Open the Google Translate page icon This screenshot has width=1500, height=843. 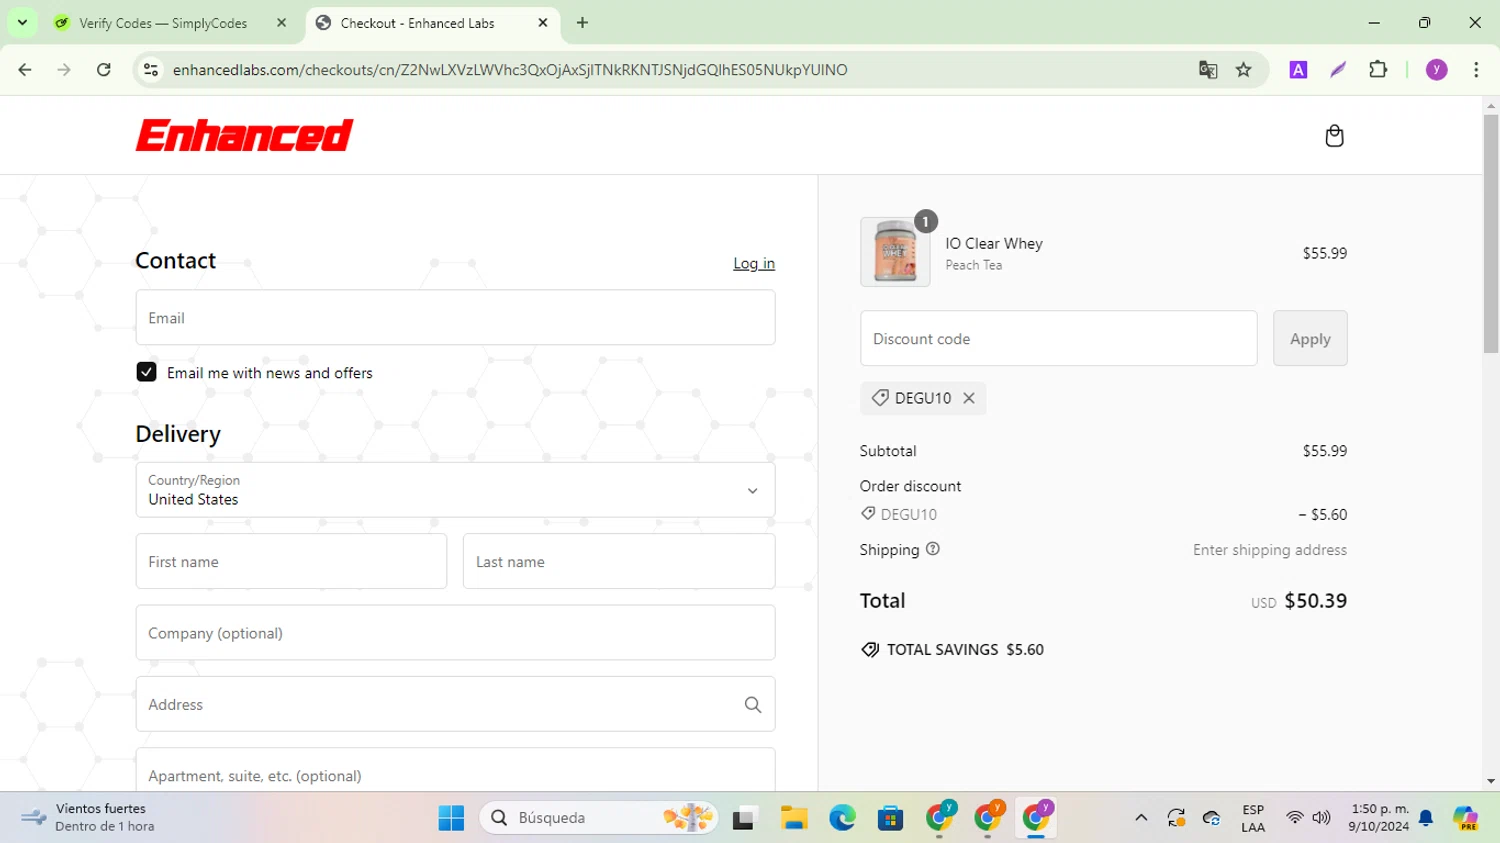click(x=1208, y=70)
